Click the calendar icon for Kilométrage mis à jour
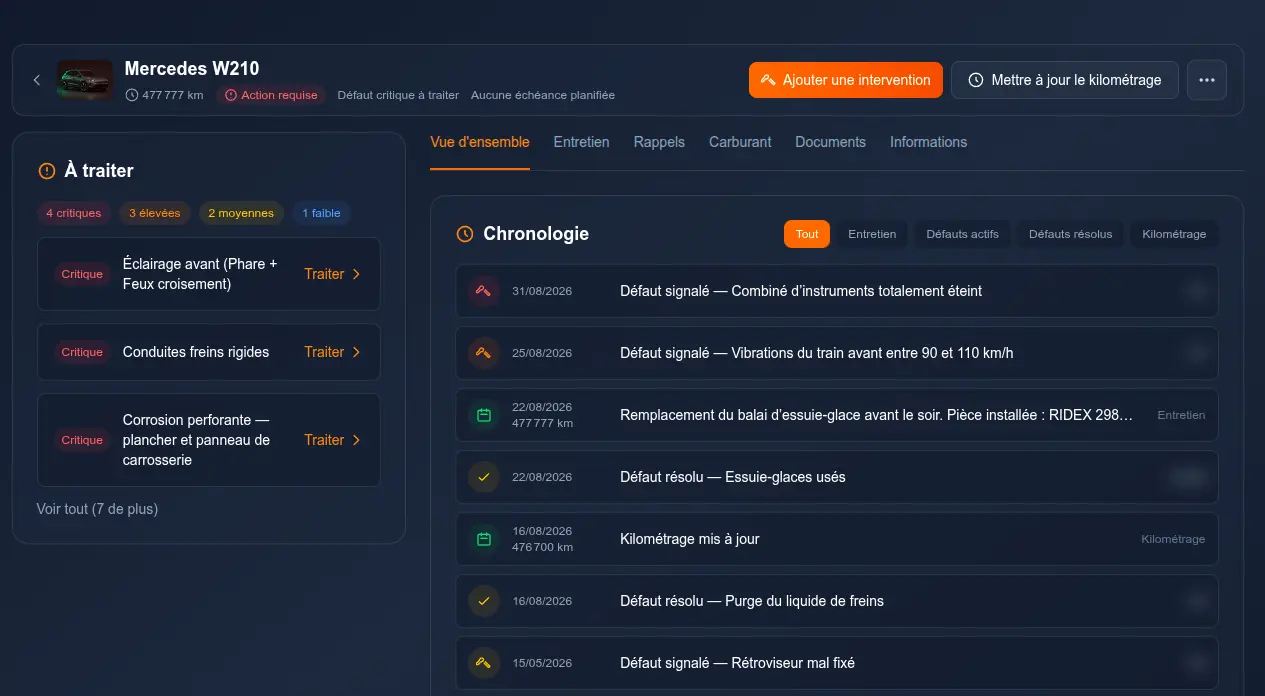 pos(484,539)
